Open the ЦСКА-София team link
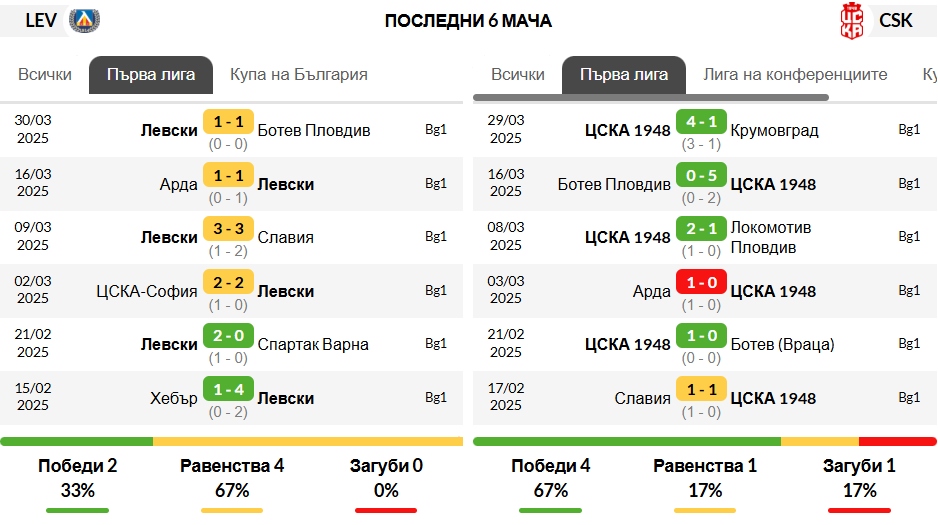The image size is (938, 525). point(147,291)
